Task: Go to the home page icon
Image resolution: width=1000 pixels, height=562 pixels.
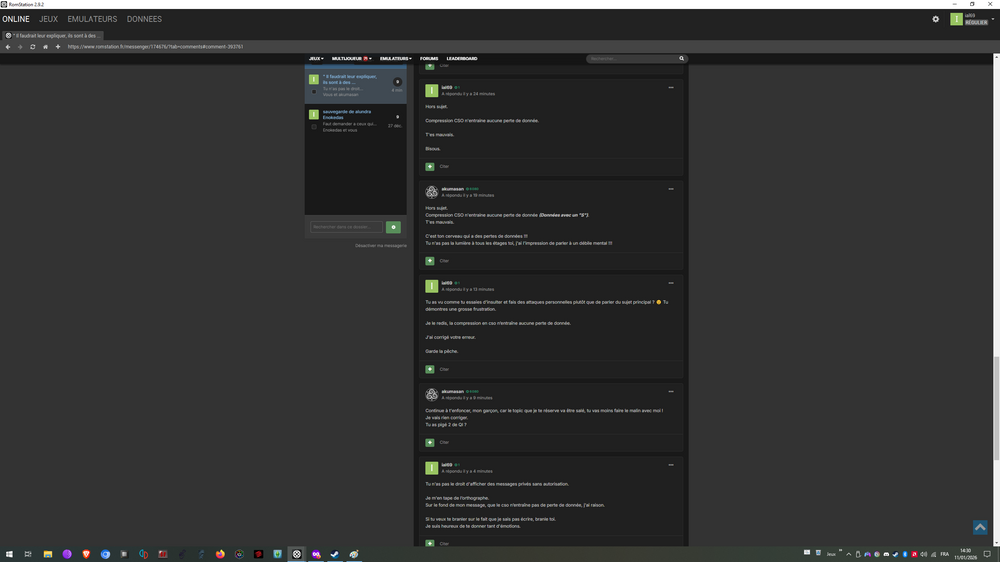Action: [45, 47]
